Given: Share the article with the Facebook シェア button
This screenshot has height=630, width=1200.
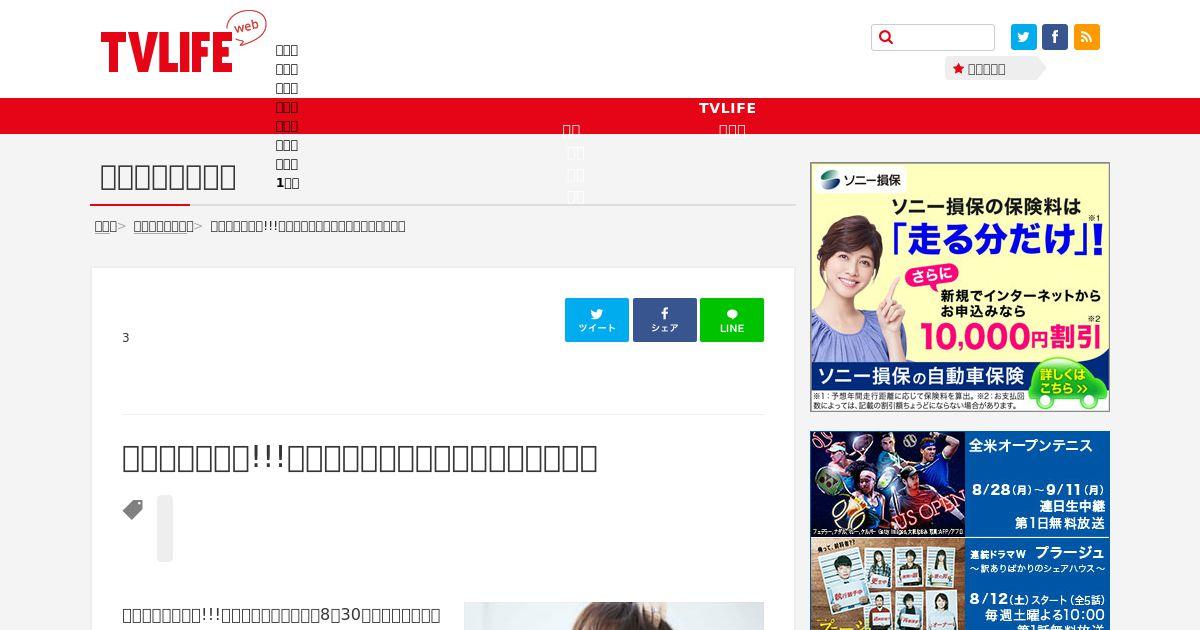Looking at the screenshot, I should coord(665,320).
